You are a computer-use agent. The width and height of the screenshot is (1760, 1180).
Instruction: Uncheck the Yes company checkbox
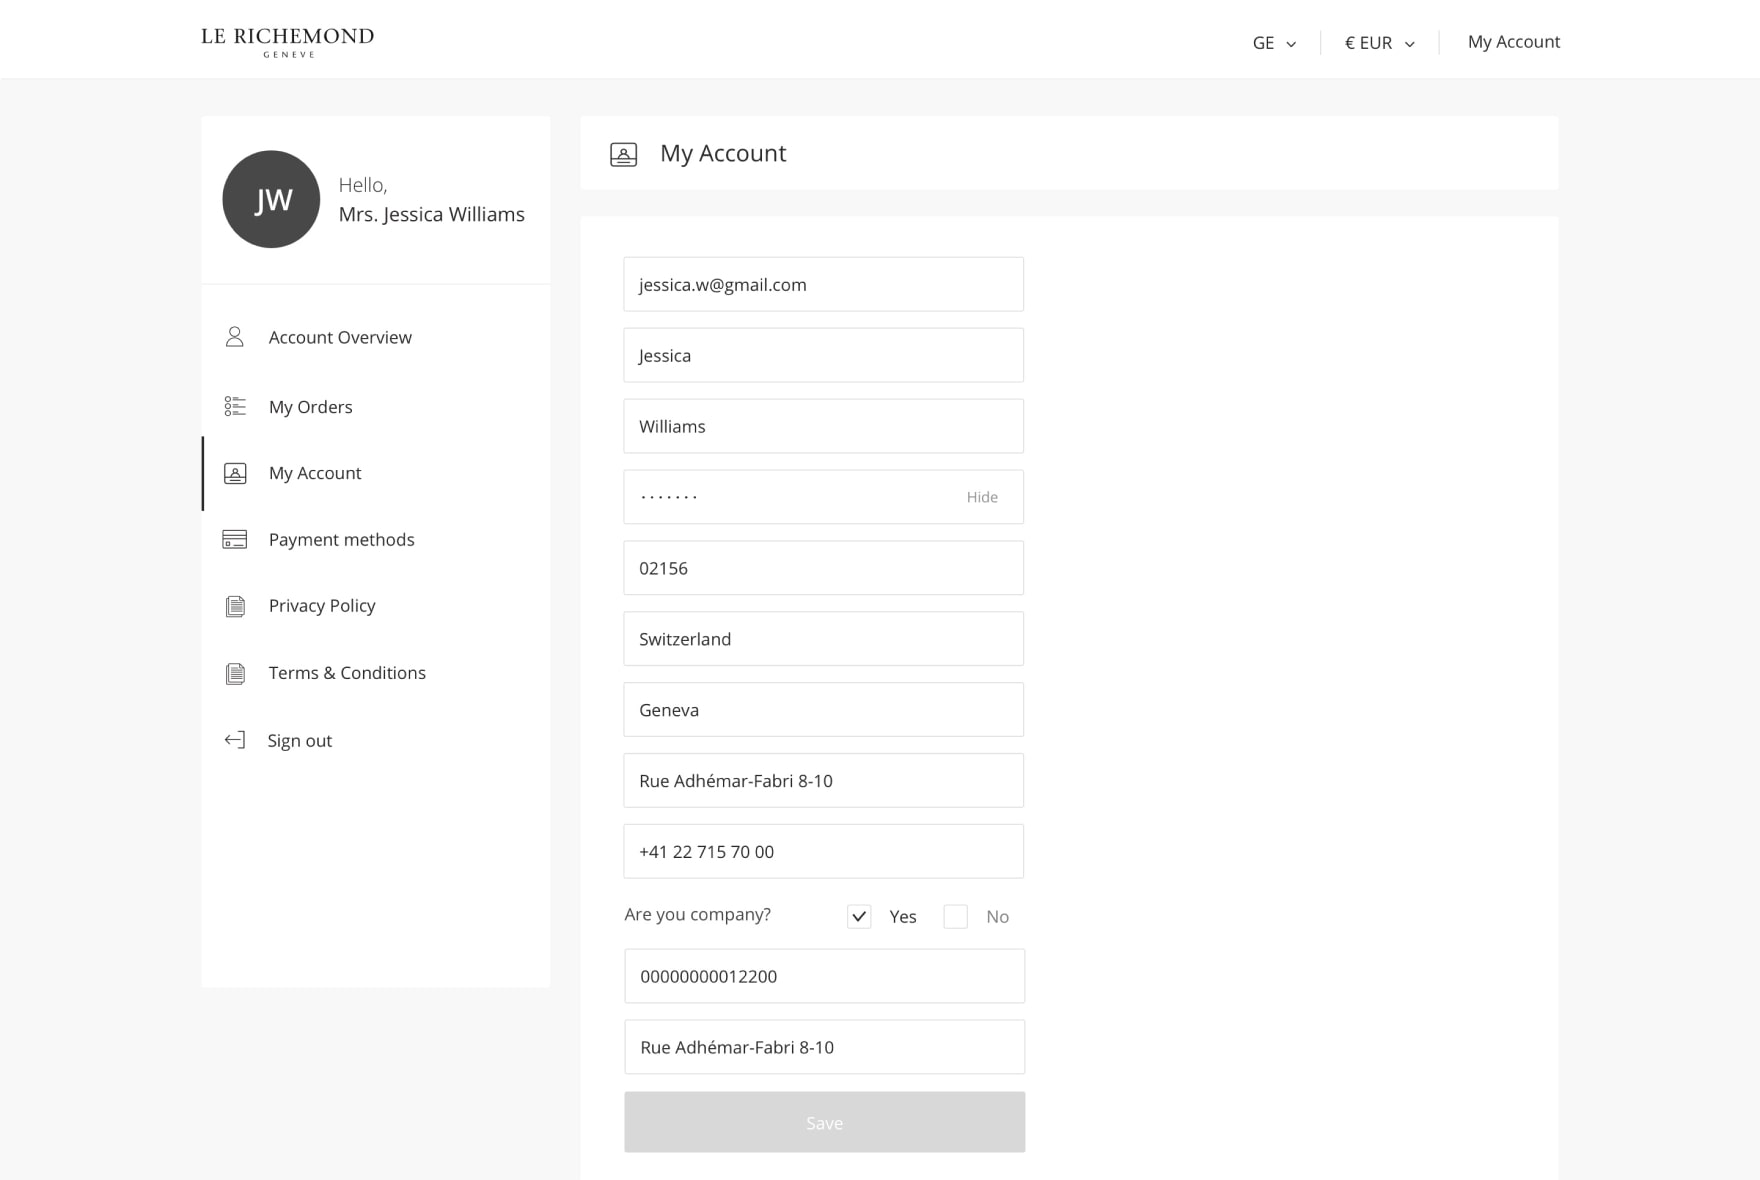(x=858, y=916)
